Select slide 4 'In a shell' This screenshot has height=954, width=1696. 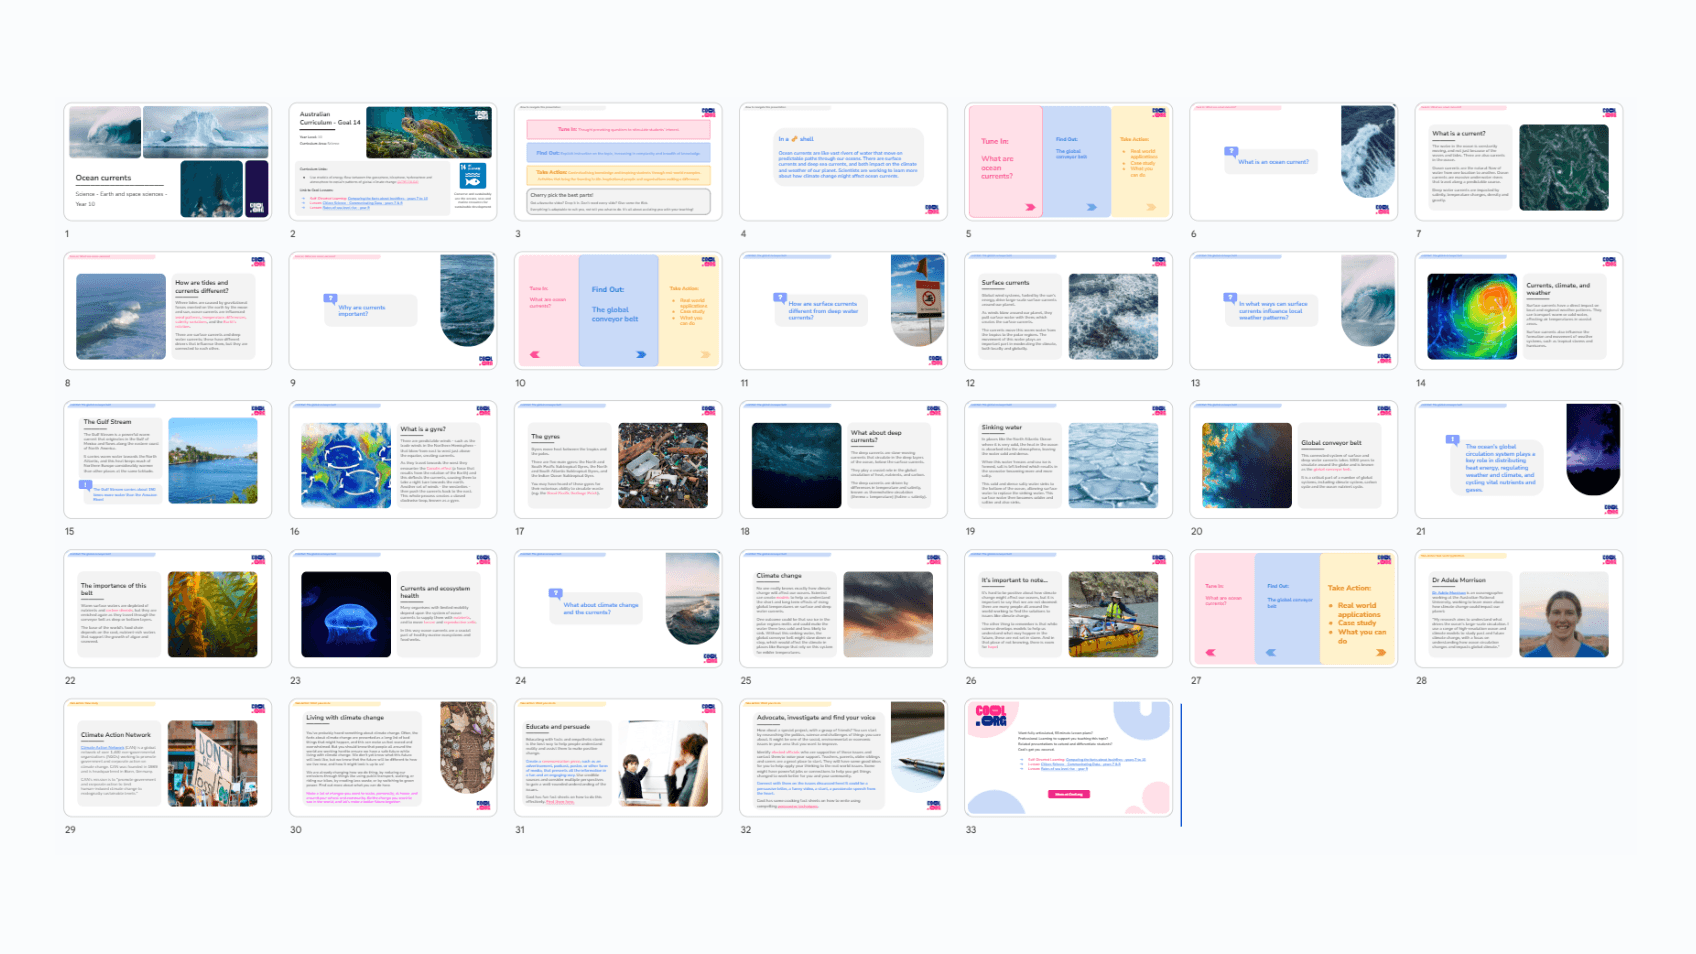point(842,161)
